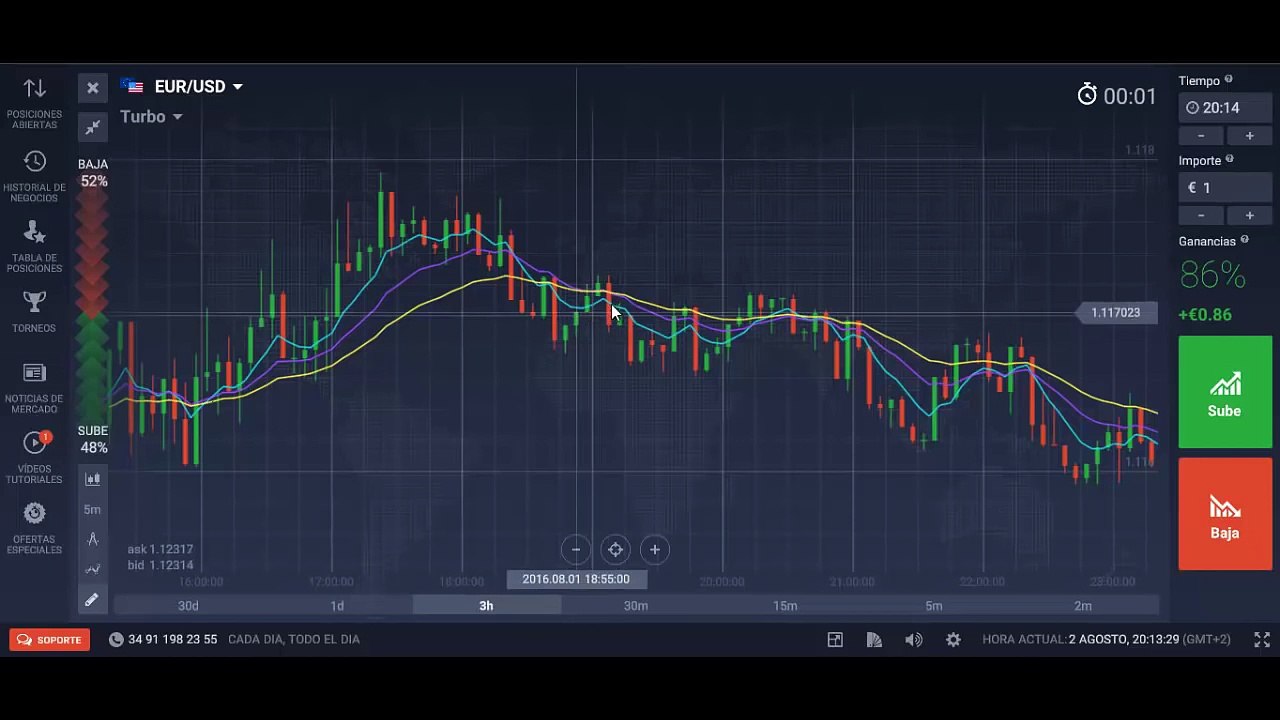Image resolution: width=1280 pixels, height=720 pixels.
Task: Change the 5m candle interval setting
Action: [92, 509]
